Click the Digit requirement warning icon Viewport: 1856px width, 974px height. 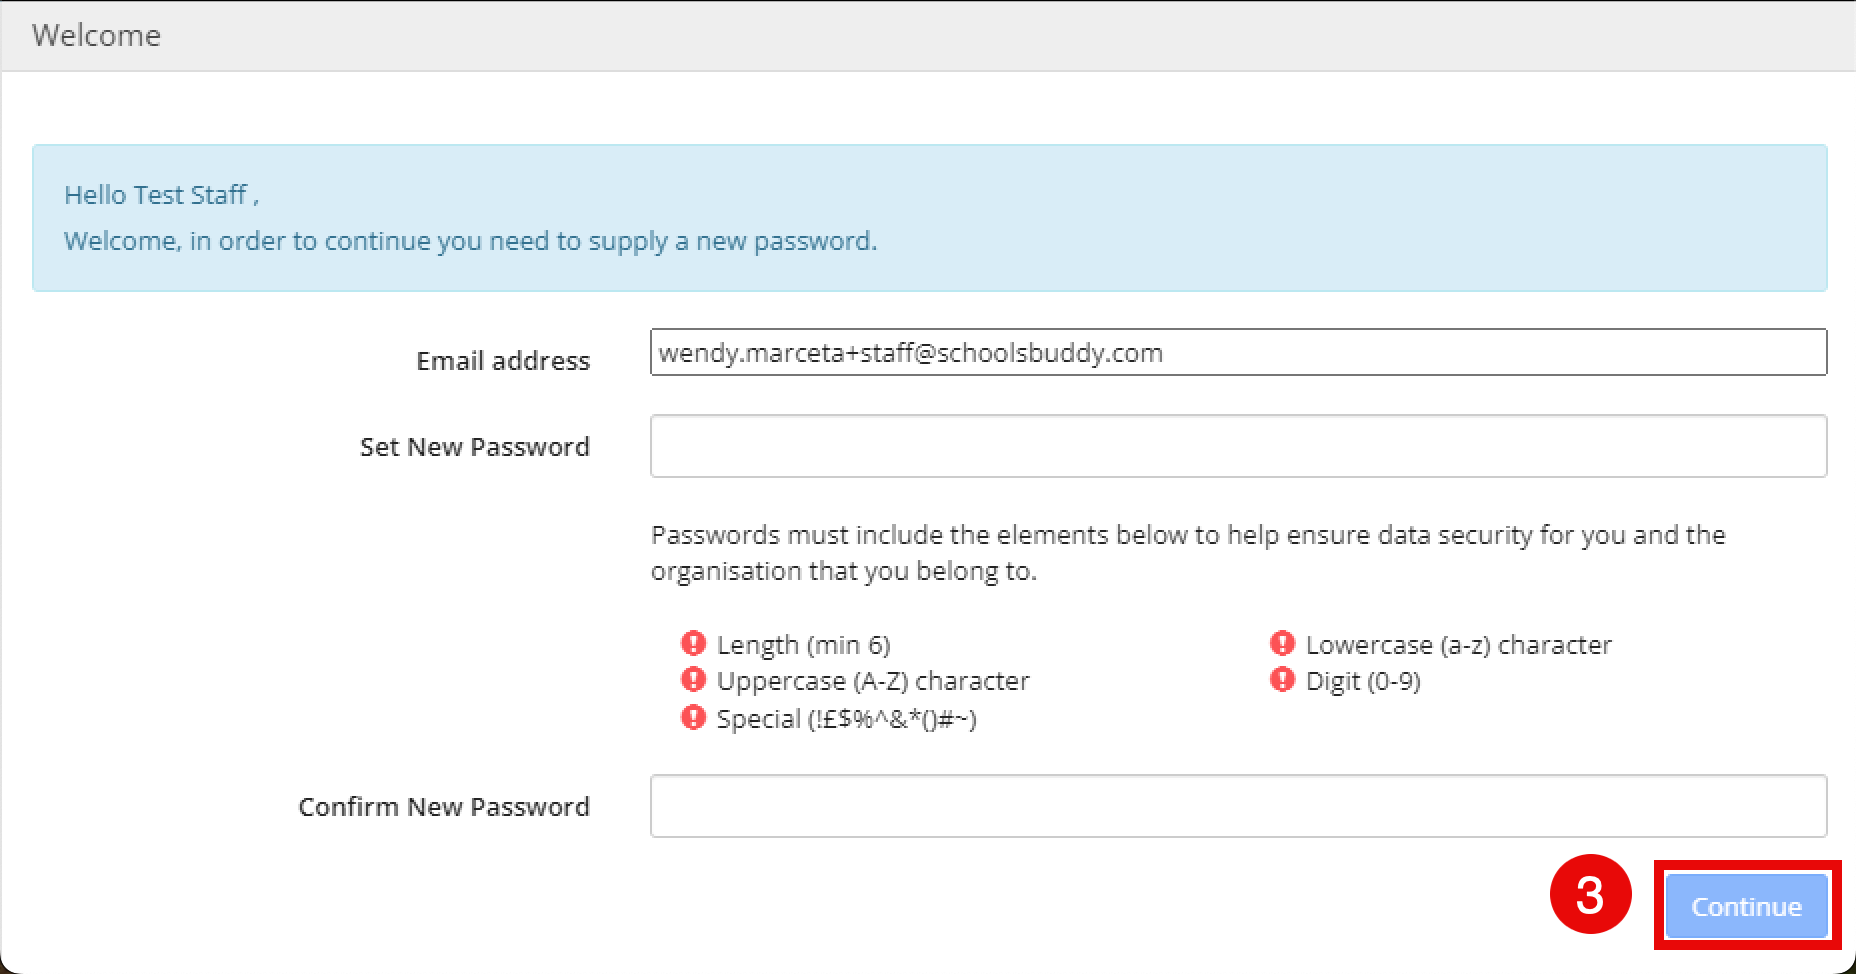pos(1282,680)
